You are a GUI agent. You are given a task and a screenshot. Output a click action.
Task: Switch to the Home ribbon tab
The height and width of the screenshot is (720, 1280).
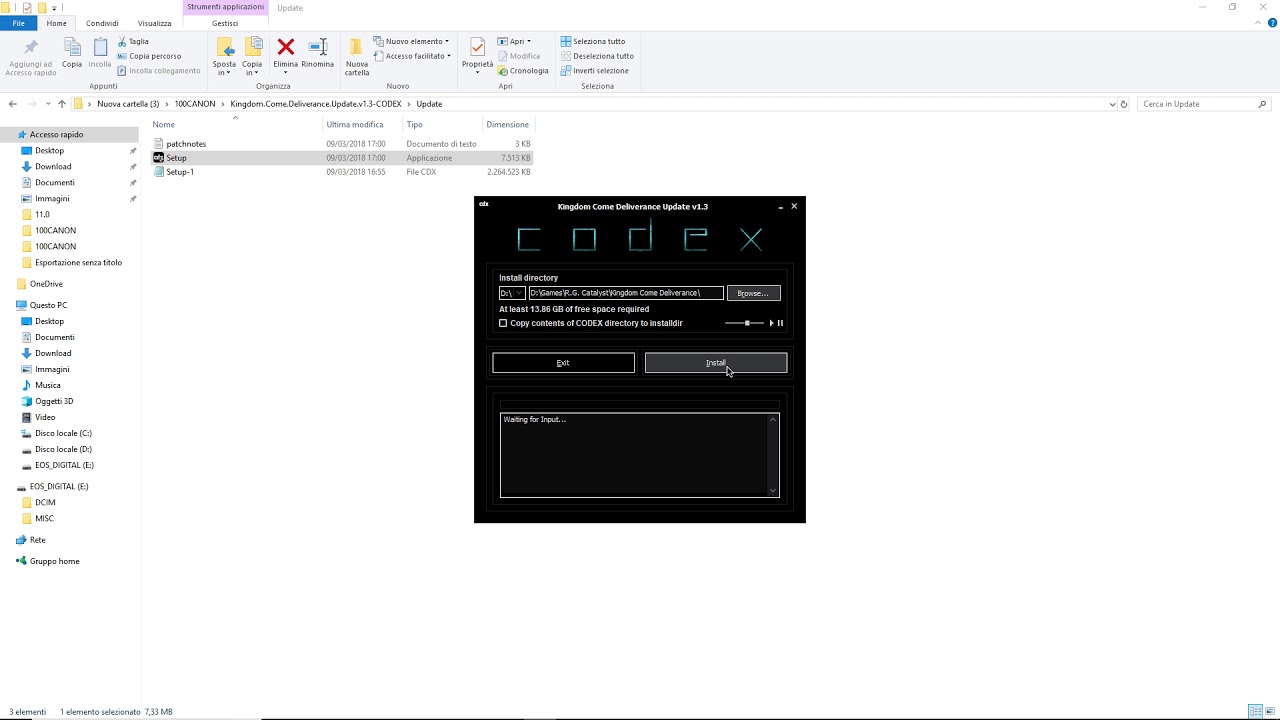(57, 23)
